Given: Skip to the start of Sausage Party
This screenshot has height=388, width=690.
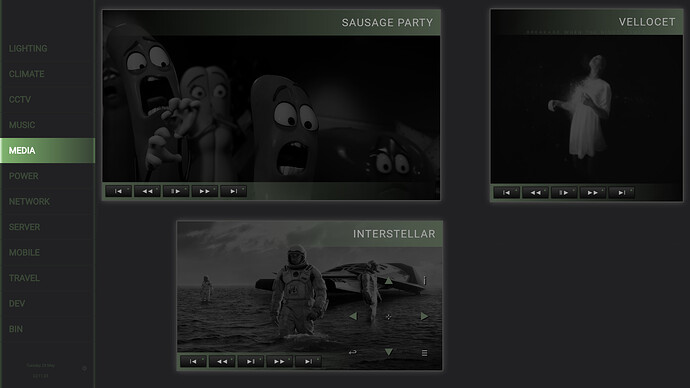Looking at the screenshot, I should pos(118,191).
